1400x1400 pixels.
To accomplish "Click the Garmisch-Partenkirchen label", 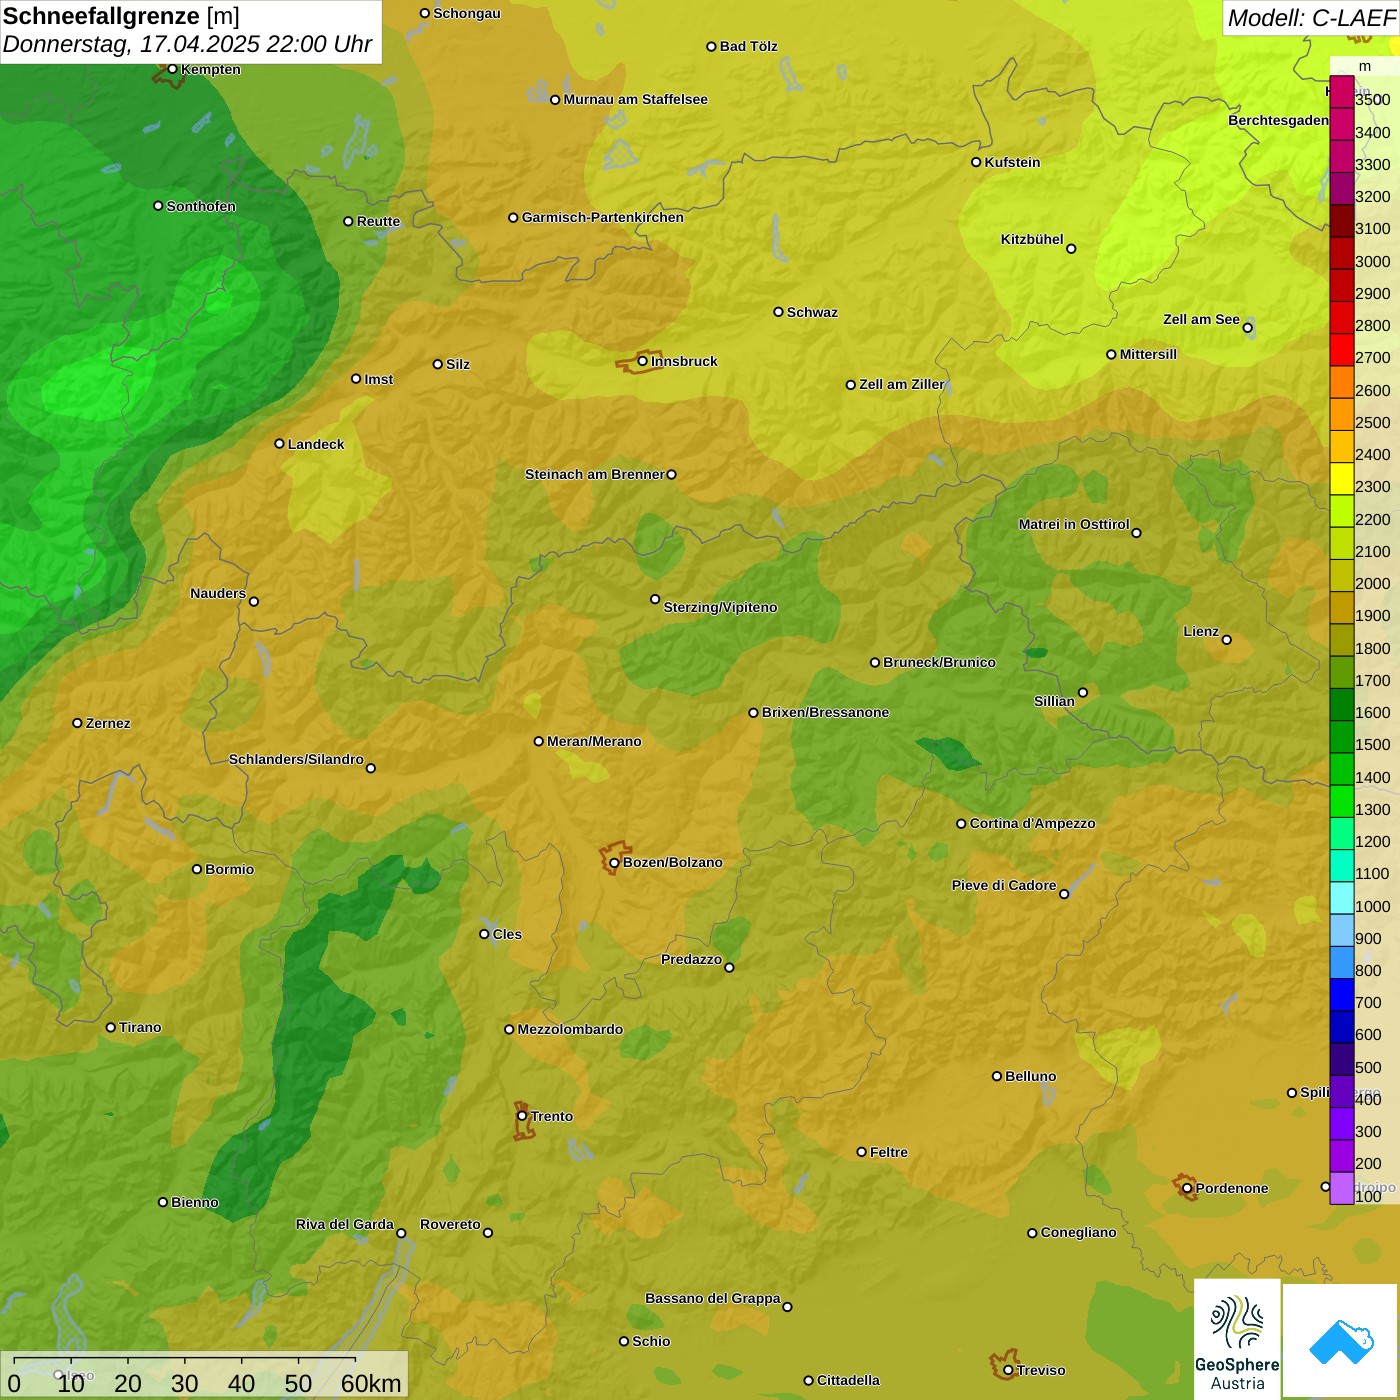I will click(603, 217).
